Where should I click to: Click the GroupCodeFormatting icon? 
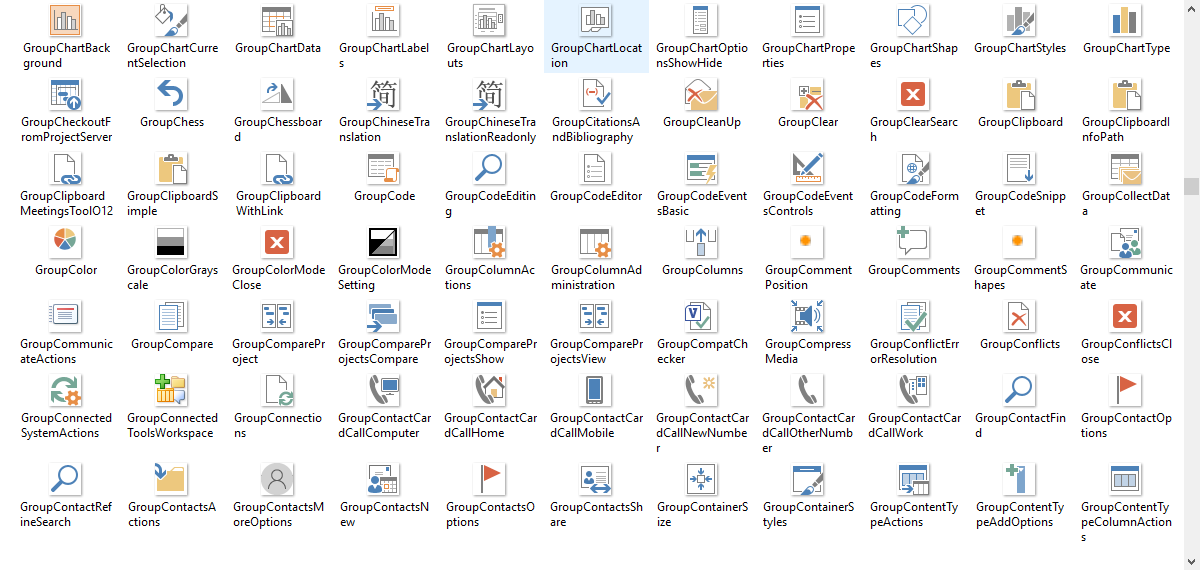(x=914, y=169)
